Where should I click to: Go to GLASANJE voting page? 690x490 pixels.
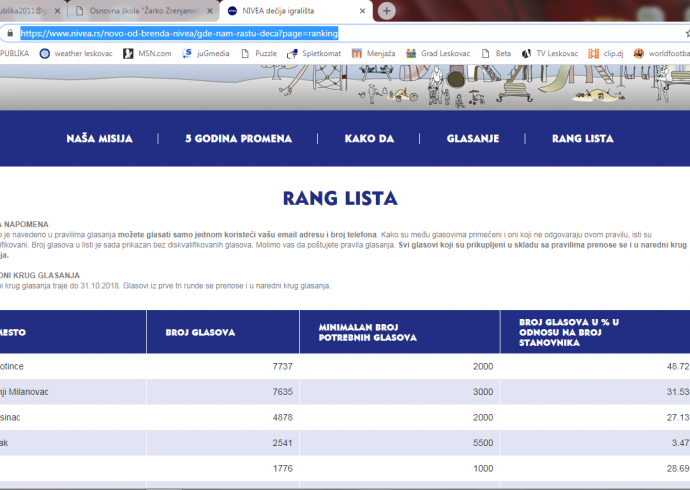(473, 139)
